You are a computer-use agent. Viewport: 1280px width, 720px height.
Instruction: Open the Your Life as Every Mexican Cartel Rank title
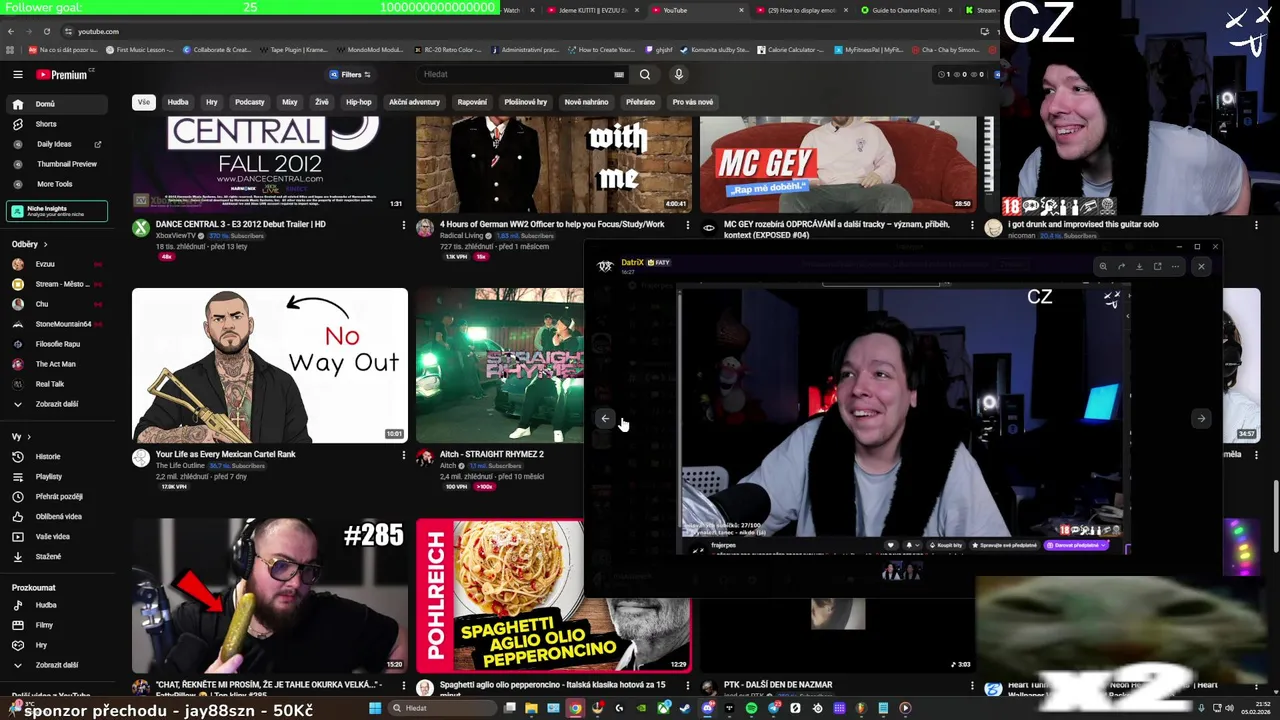226,454
